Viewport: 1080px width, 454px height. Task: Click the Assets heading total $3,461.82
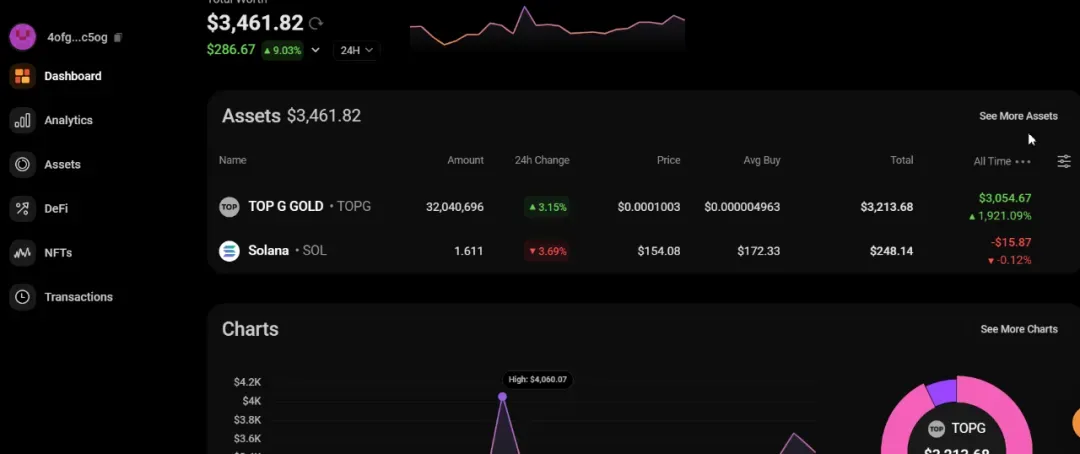(x=324, y=116)
